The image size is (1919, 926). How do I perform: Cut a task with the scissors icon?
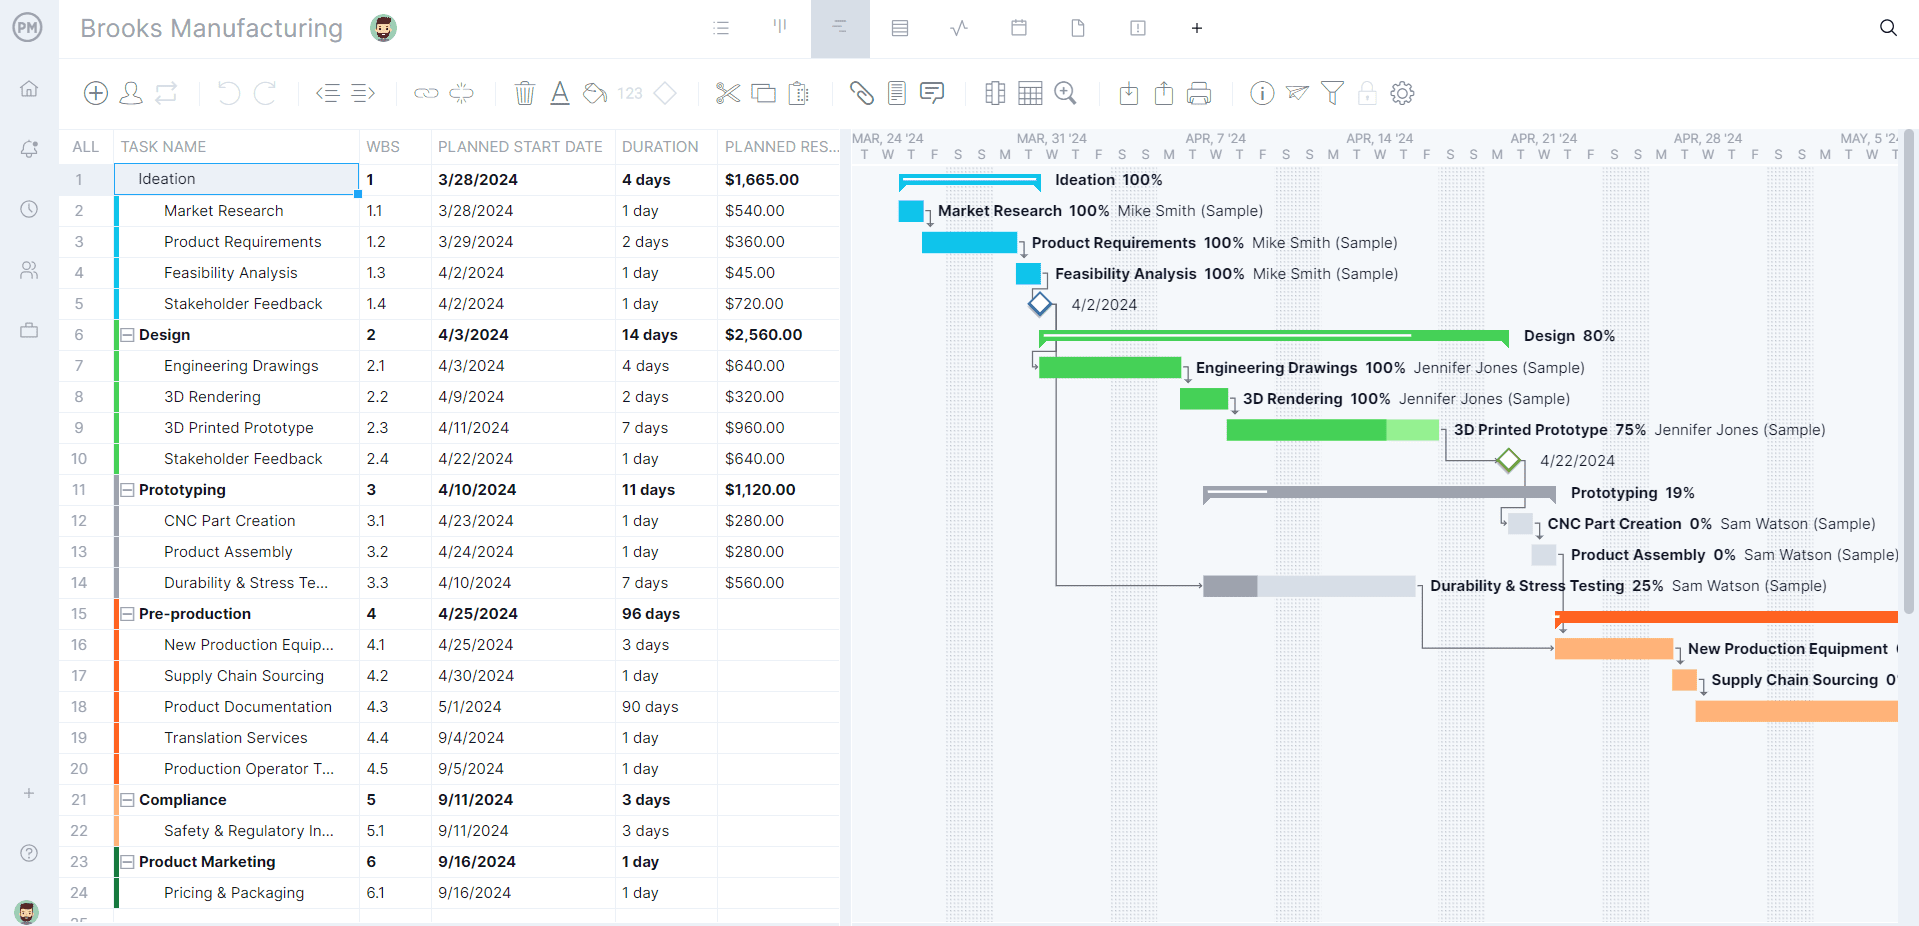727,93
